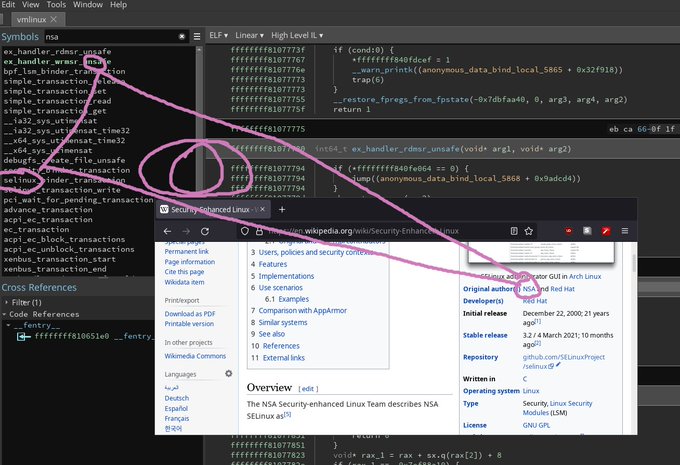The height and width of the screenshot is (465, 680).
Task: Jump to External links section
Action: [x=284, y=358]
